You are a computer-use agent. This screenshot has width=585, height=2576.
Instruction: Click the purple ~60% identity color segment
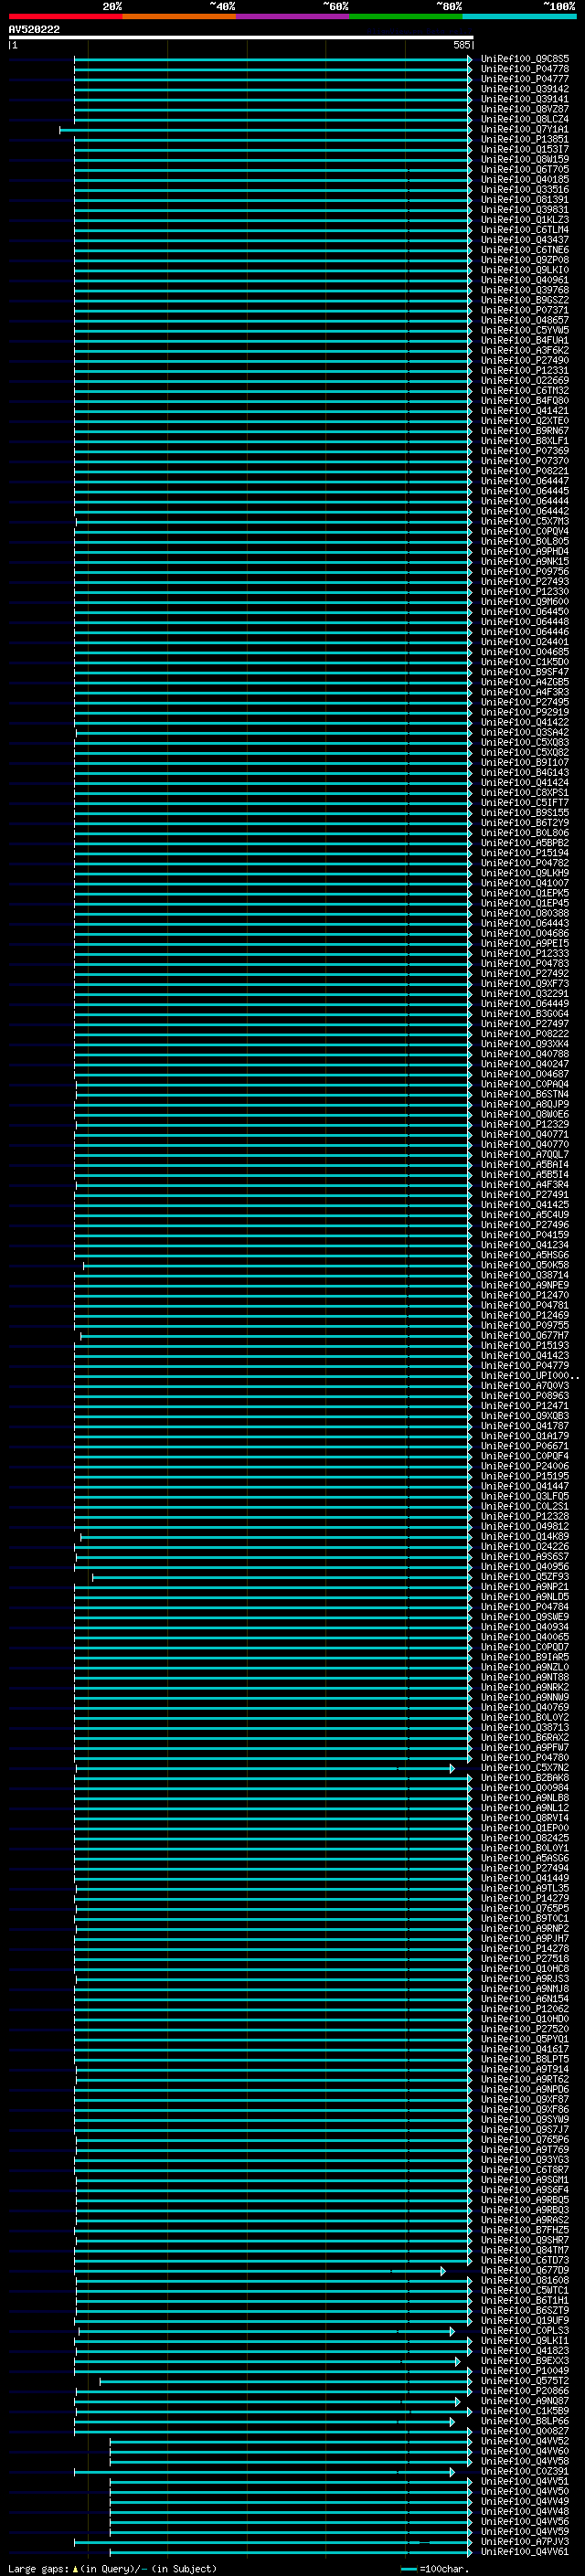click(292, 16)
